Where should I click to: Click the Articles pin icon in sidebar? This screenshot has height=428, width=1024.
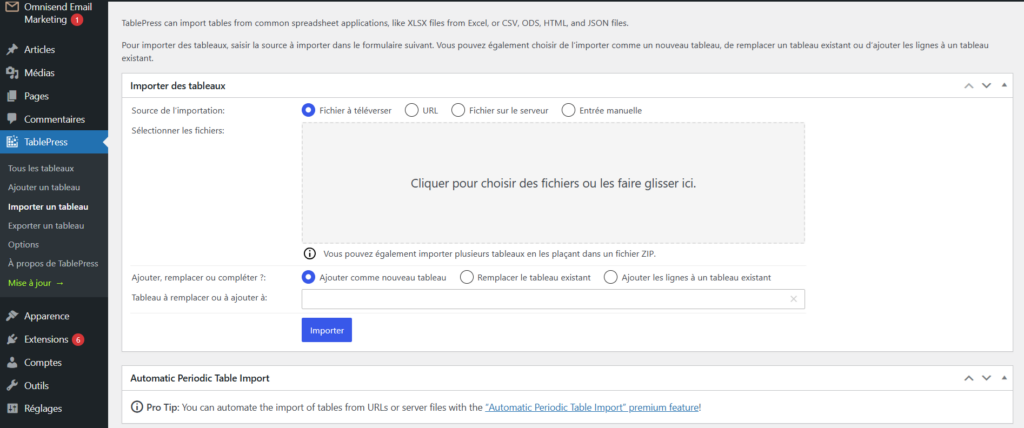click(12, 49)
